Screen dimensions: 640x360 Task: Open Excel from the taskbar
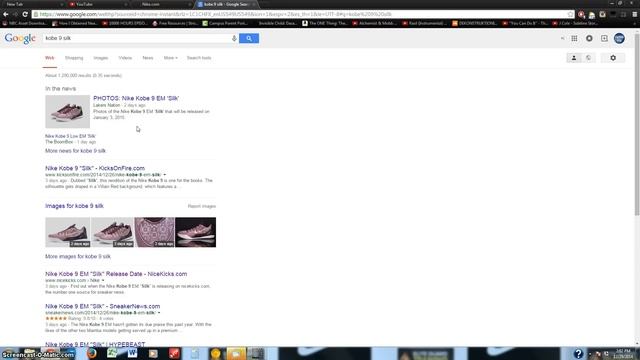pos(112,353)
